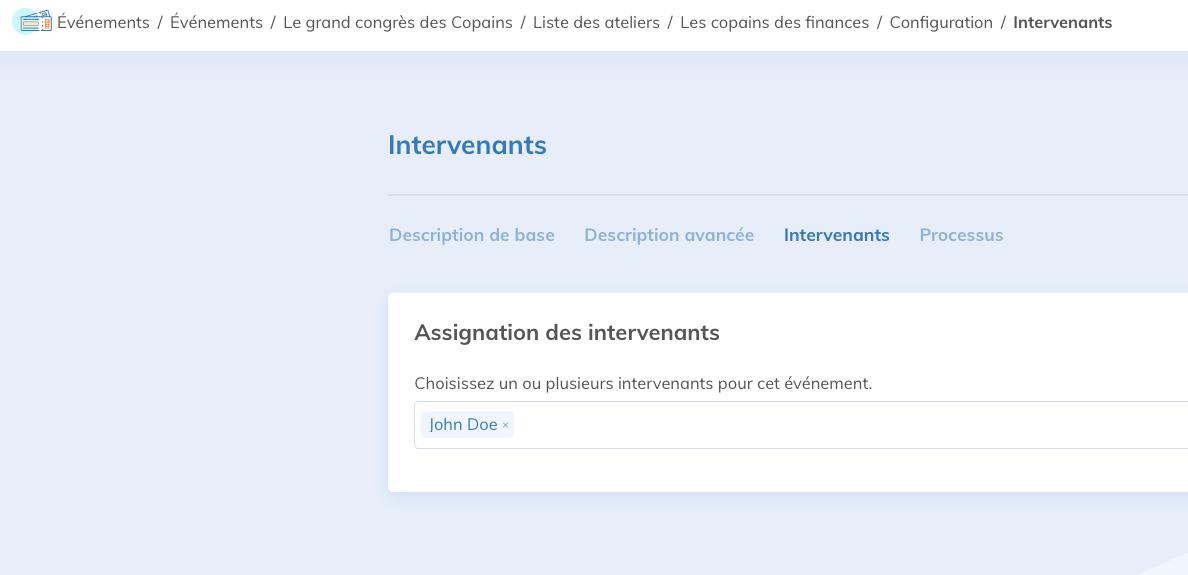Switch to the Description de base tab
The image size is (1188, 575).
pos(472,235)
